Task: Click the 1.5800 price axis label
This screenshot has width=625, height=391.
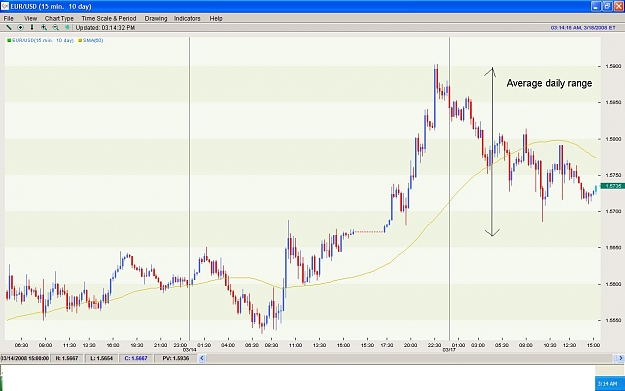Action: coord(613,139)
